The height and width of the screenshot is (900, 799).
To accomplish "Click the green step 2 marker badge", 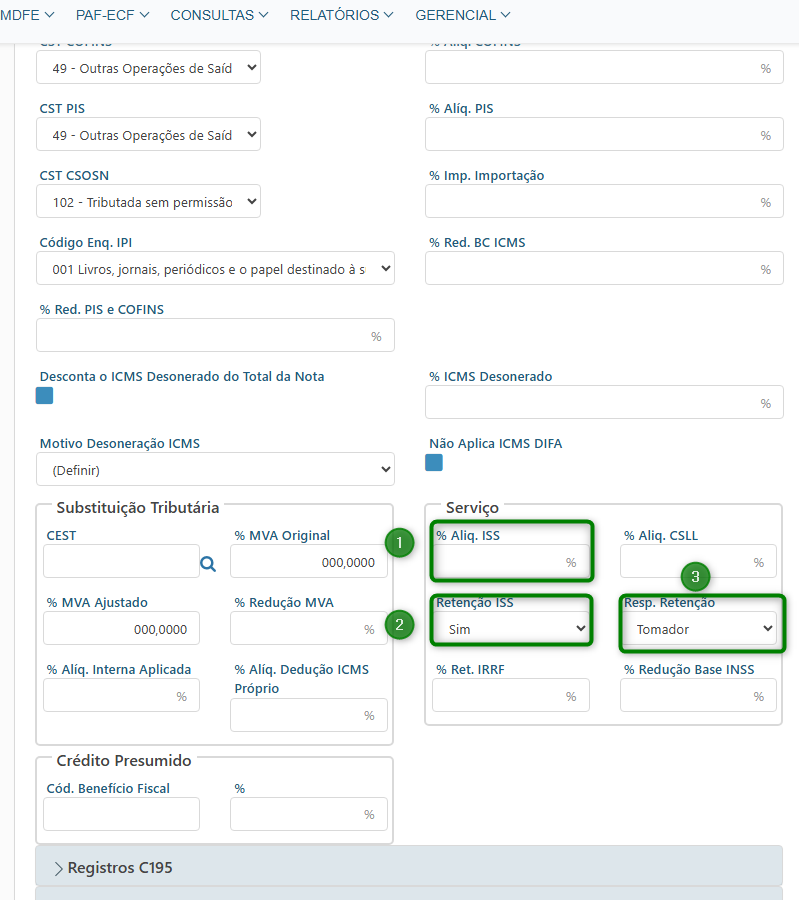I will [x=400, y=625].
